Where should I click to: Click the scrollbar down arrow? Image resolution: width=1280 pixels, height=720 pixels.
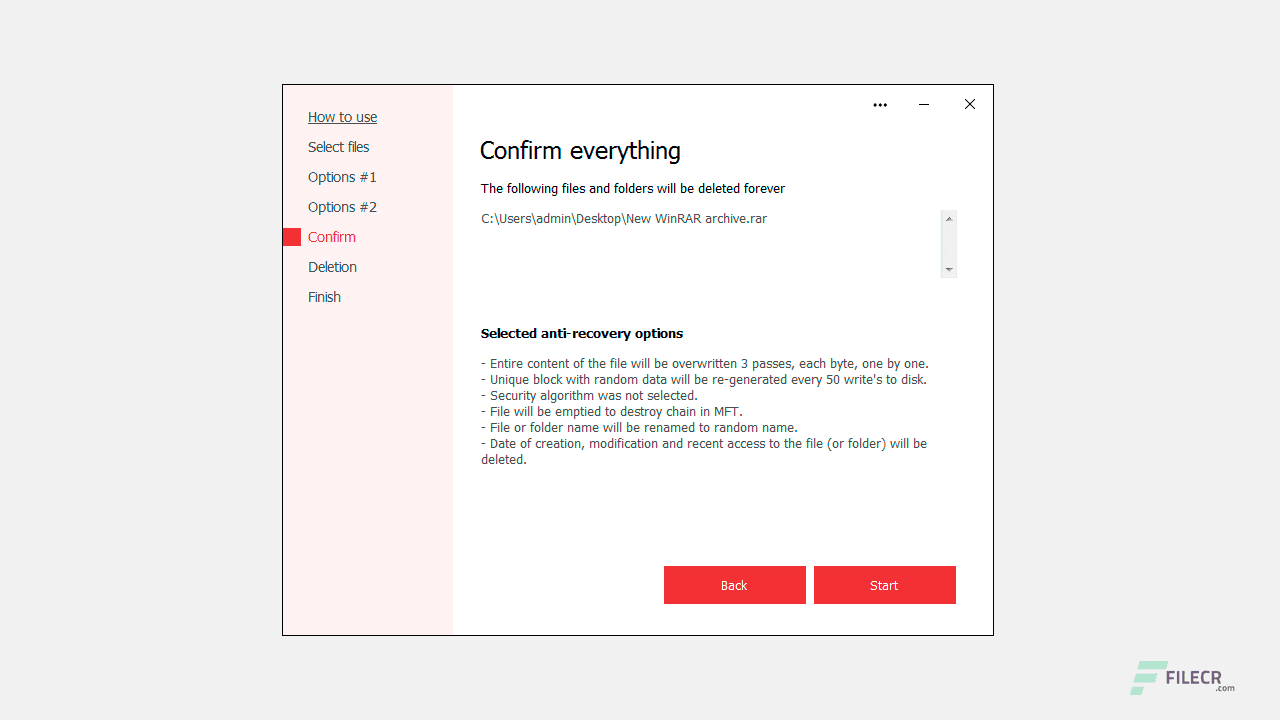(x=948, y=270)
